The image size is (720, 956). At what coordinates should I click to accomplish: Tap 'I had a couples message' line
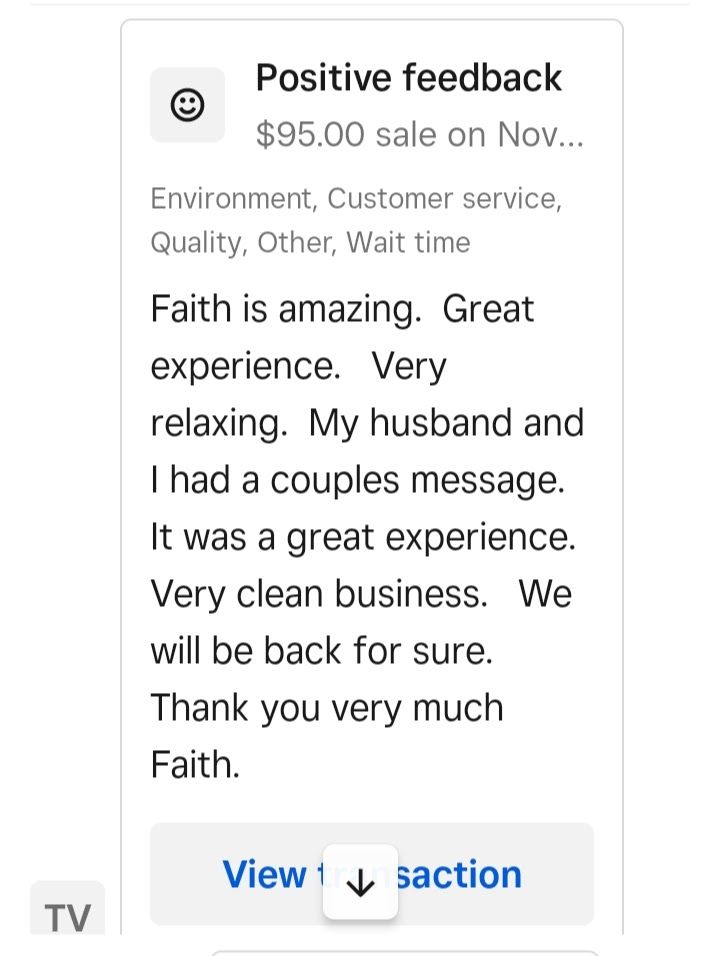click(358, 480)
